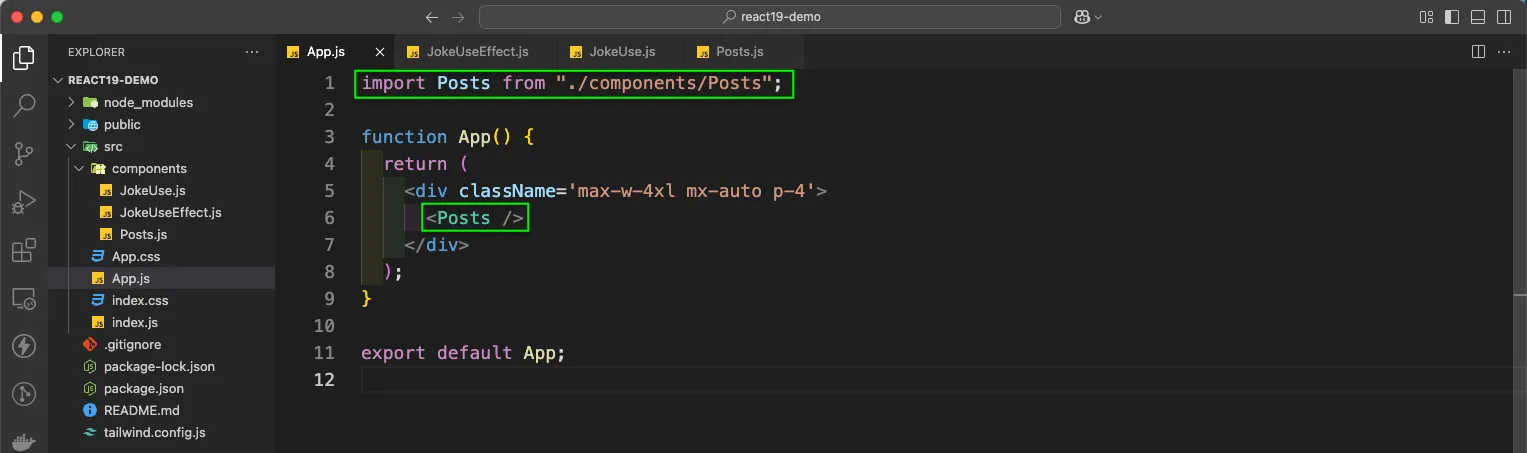Viewport: 1527px width, 453px height.
Task: Toggle secondary side bar visibility
Action: tap(1504, 17)
